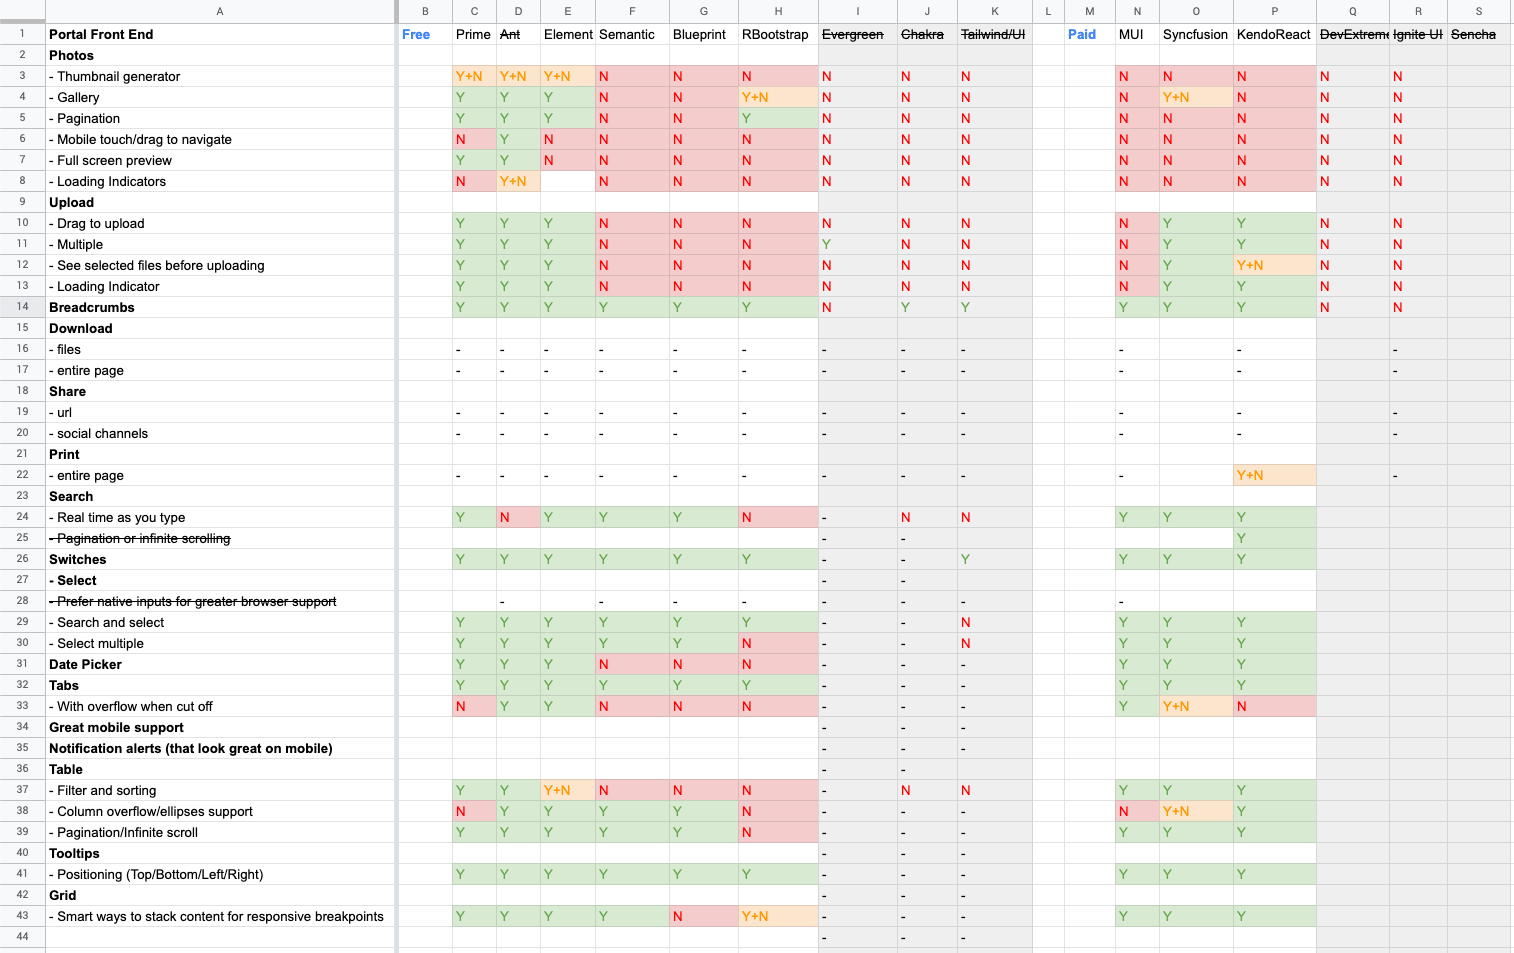Select the '- Gallery' row label

[220, 97]
